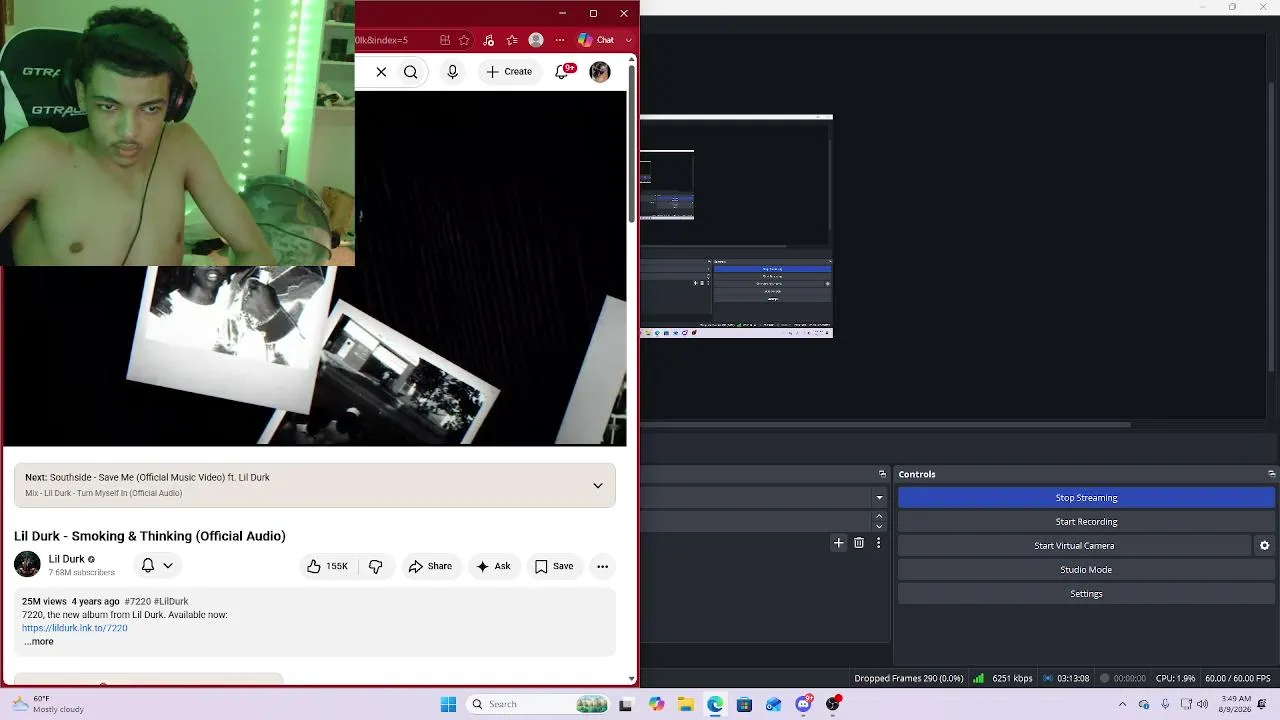
Task: Add a new transition with the plus icon
Action: pyautogui.click(x=838, y=543)
